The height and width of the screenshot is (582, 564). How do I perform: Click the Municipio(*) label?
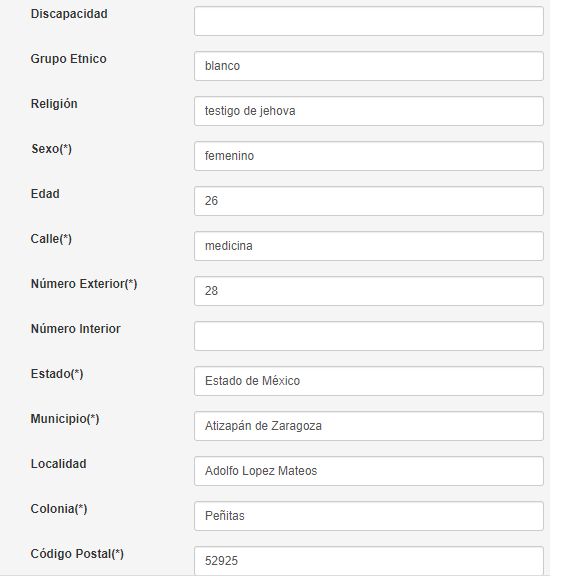coord(65,419)
